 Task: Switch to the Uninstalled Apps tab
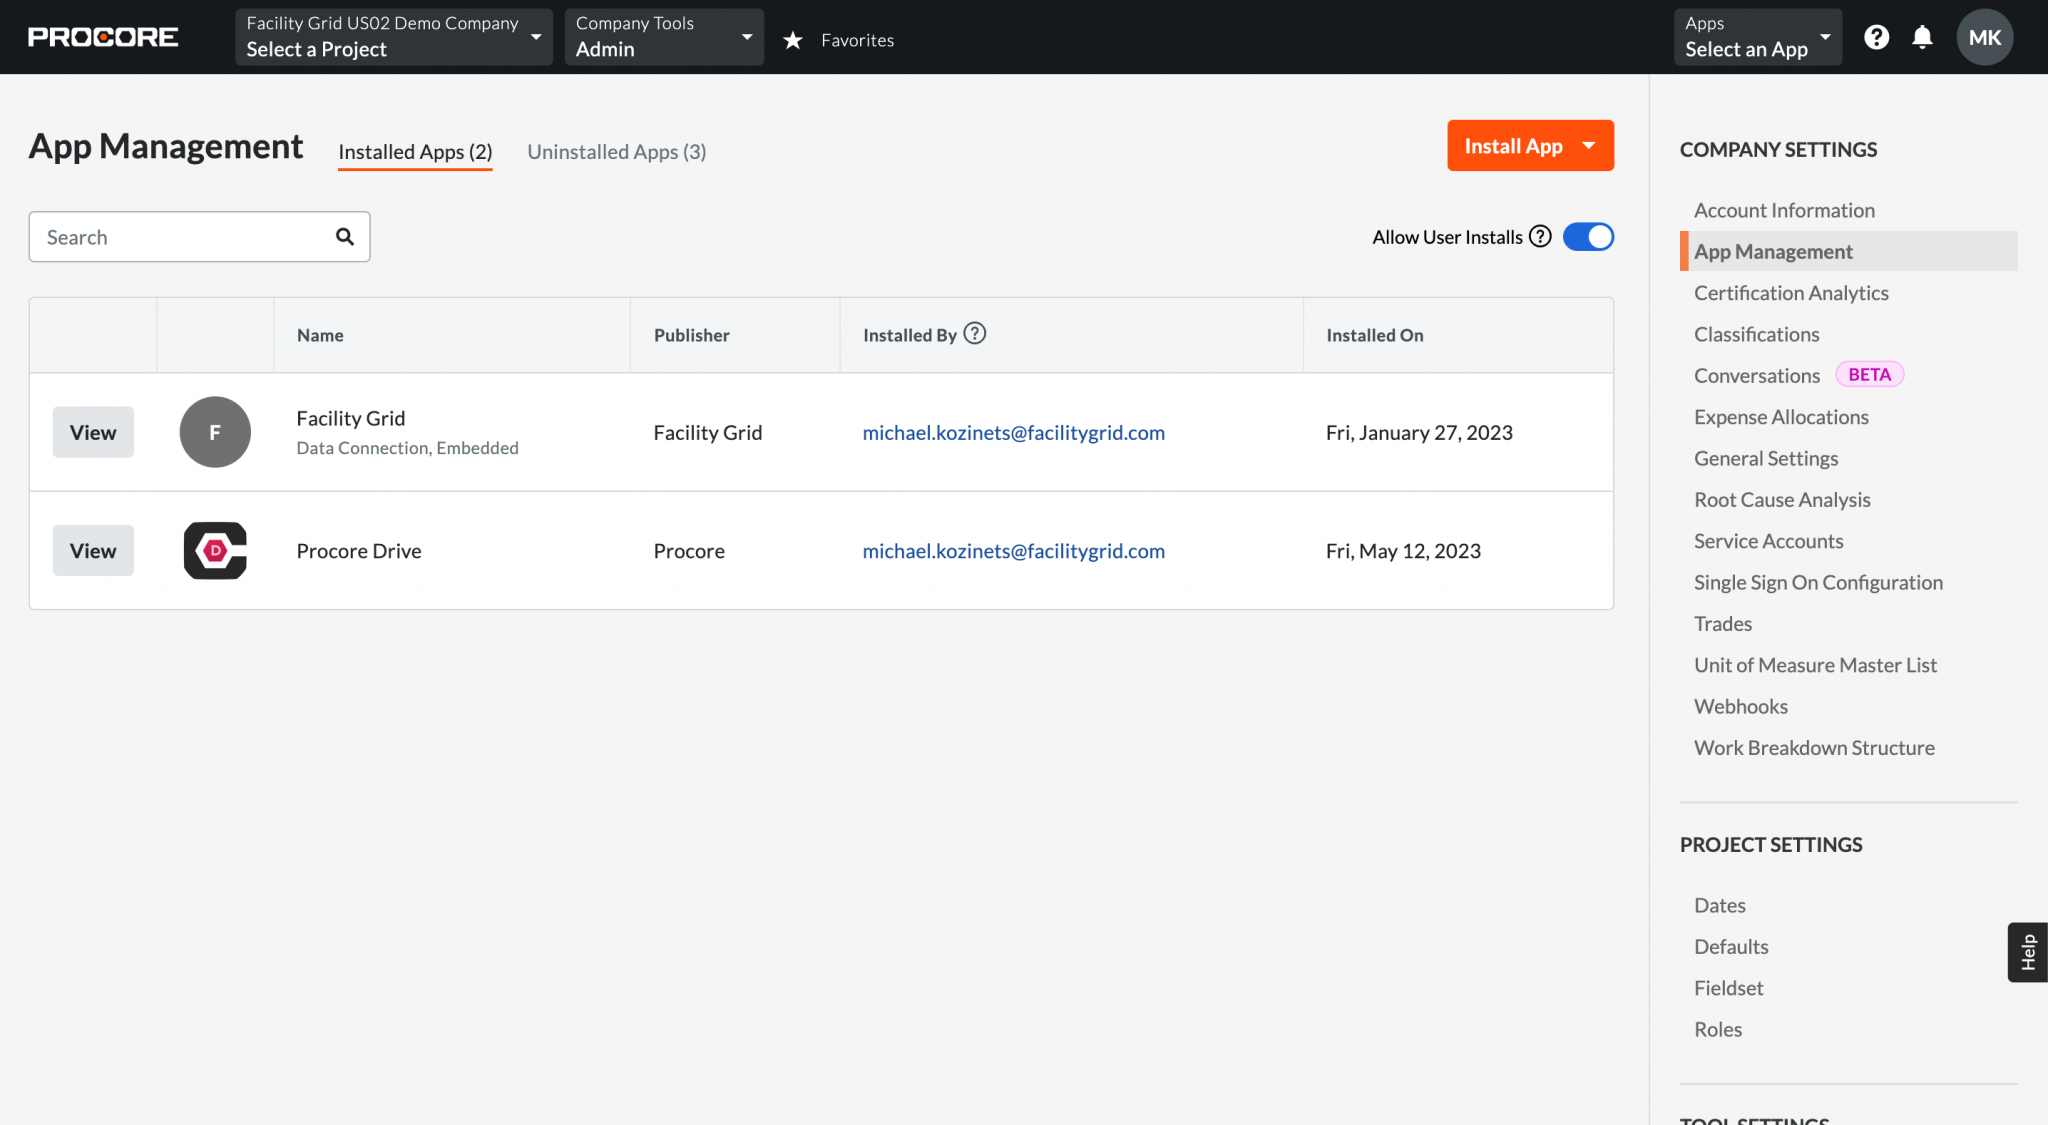tap(616, 151)
